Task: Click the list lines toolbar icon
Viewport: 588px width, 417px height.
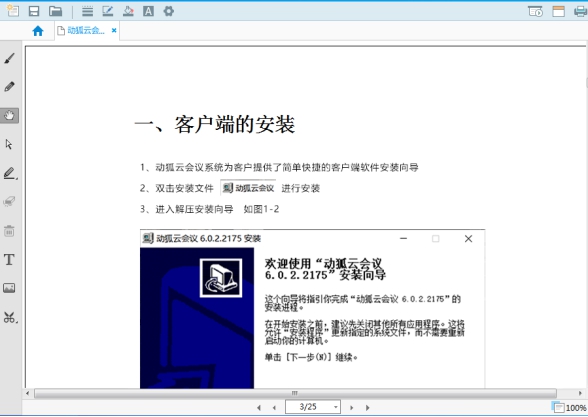Action: [x=87, y=11]
